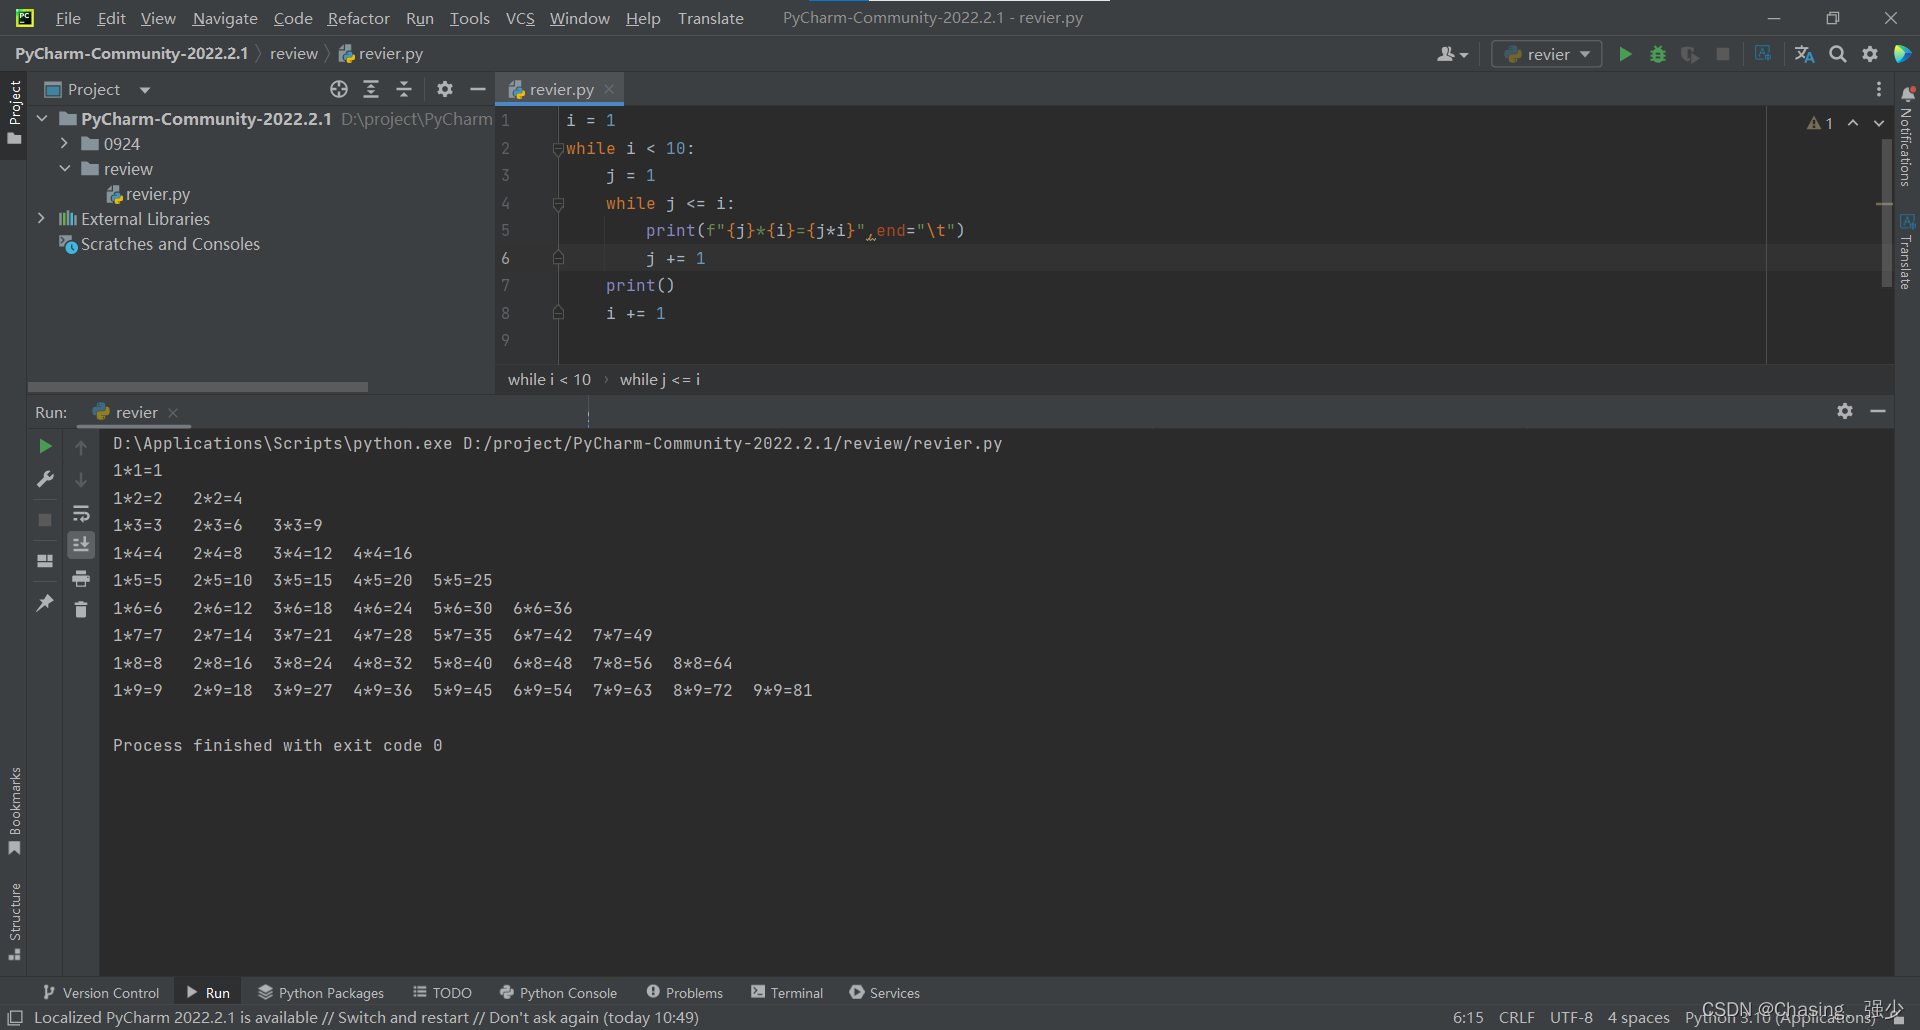This screenshot has width=1920, height=1030.
Task: Open Python Console tool window
Action: [558, 992]
